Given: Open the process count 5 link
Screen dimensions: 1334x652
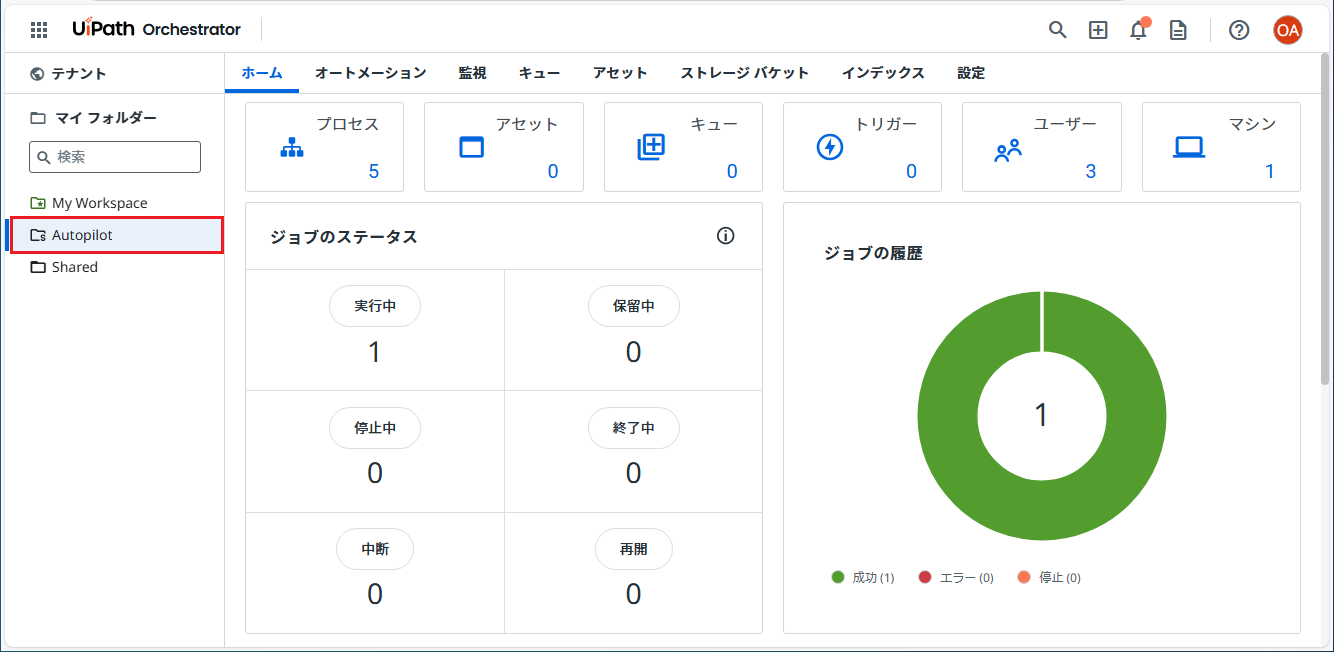Looking at the screenshot, I should tap(374, 171).
